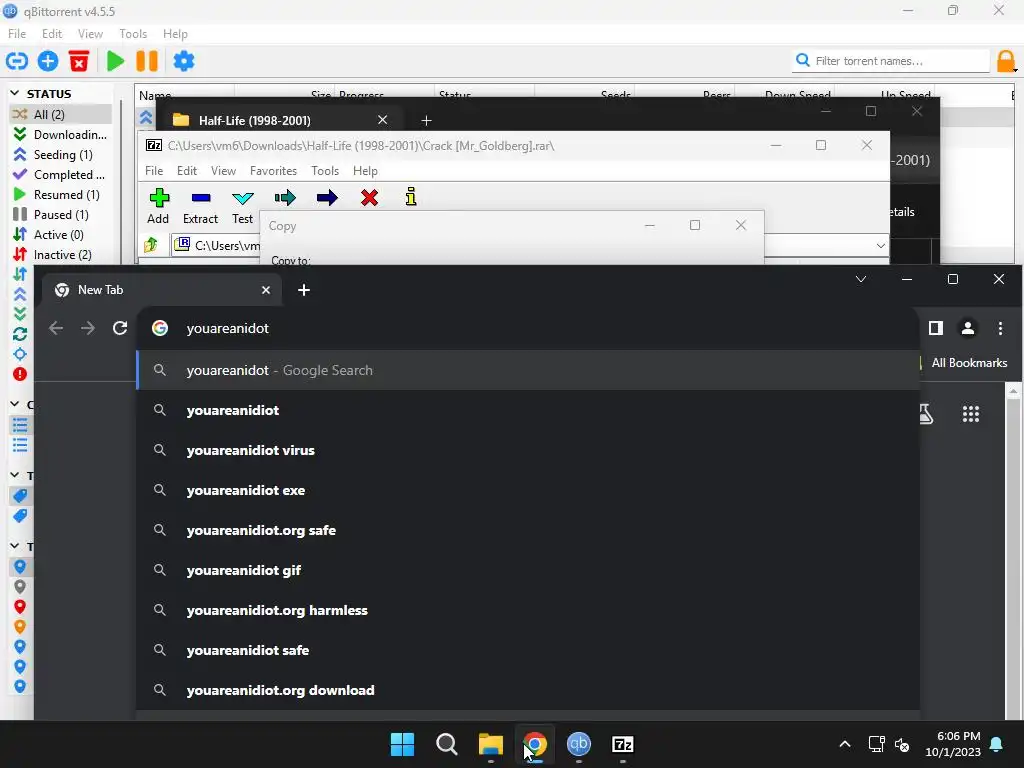Close the Chrome New Tab tab
The image size is (1024, 768).
coord(266,290)
